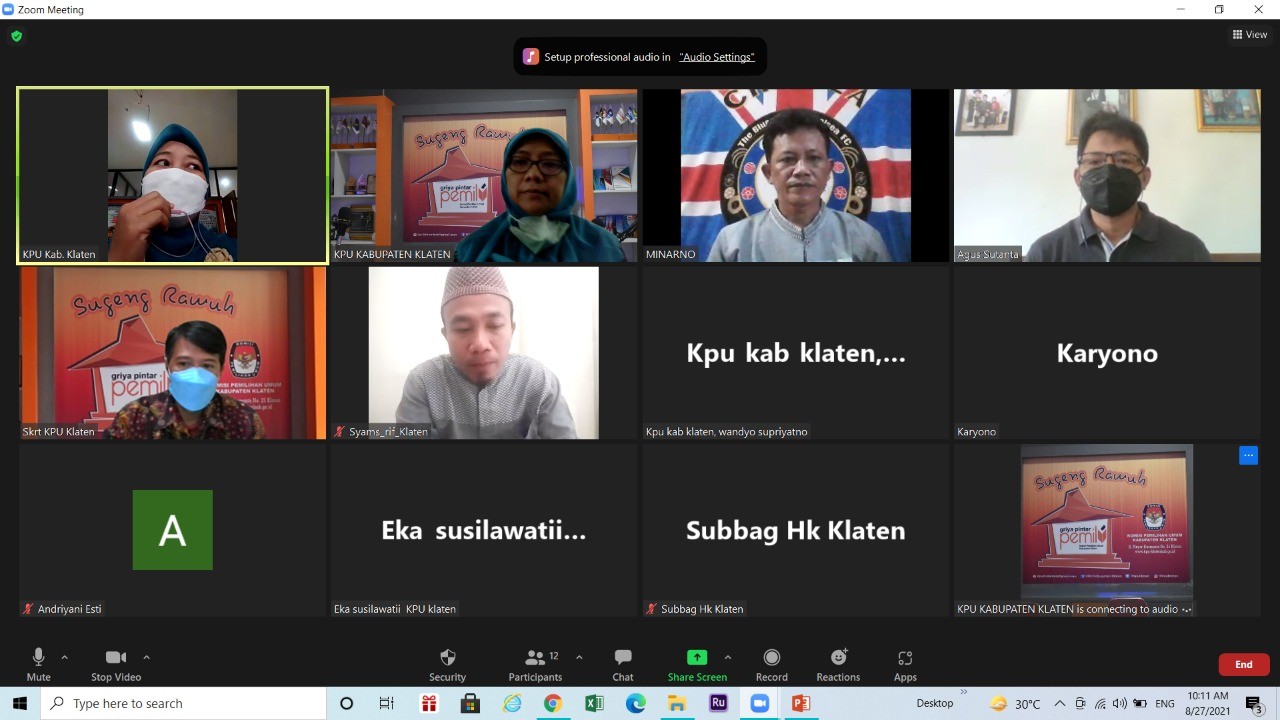Expand share options arrow beside Share Screen

pos(727,657)
